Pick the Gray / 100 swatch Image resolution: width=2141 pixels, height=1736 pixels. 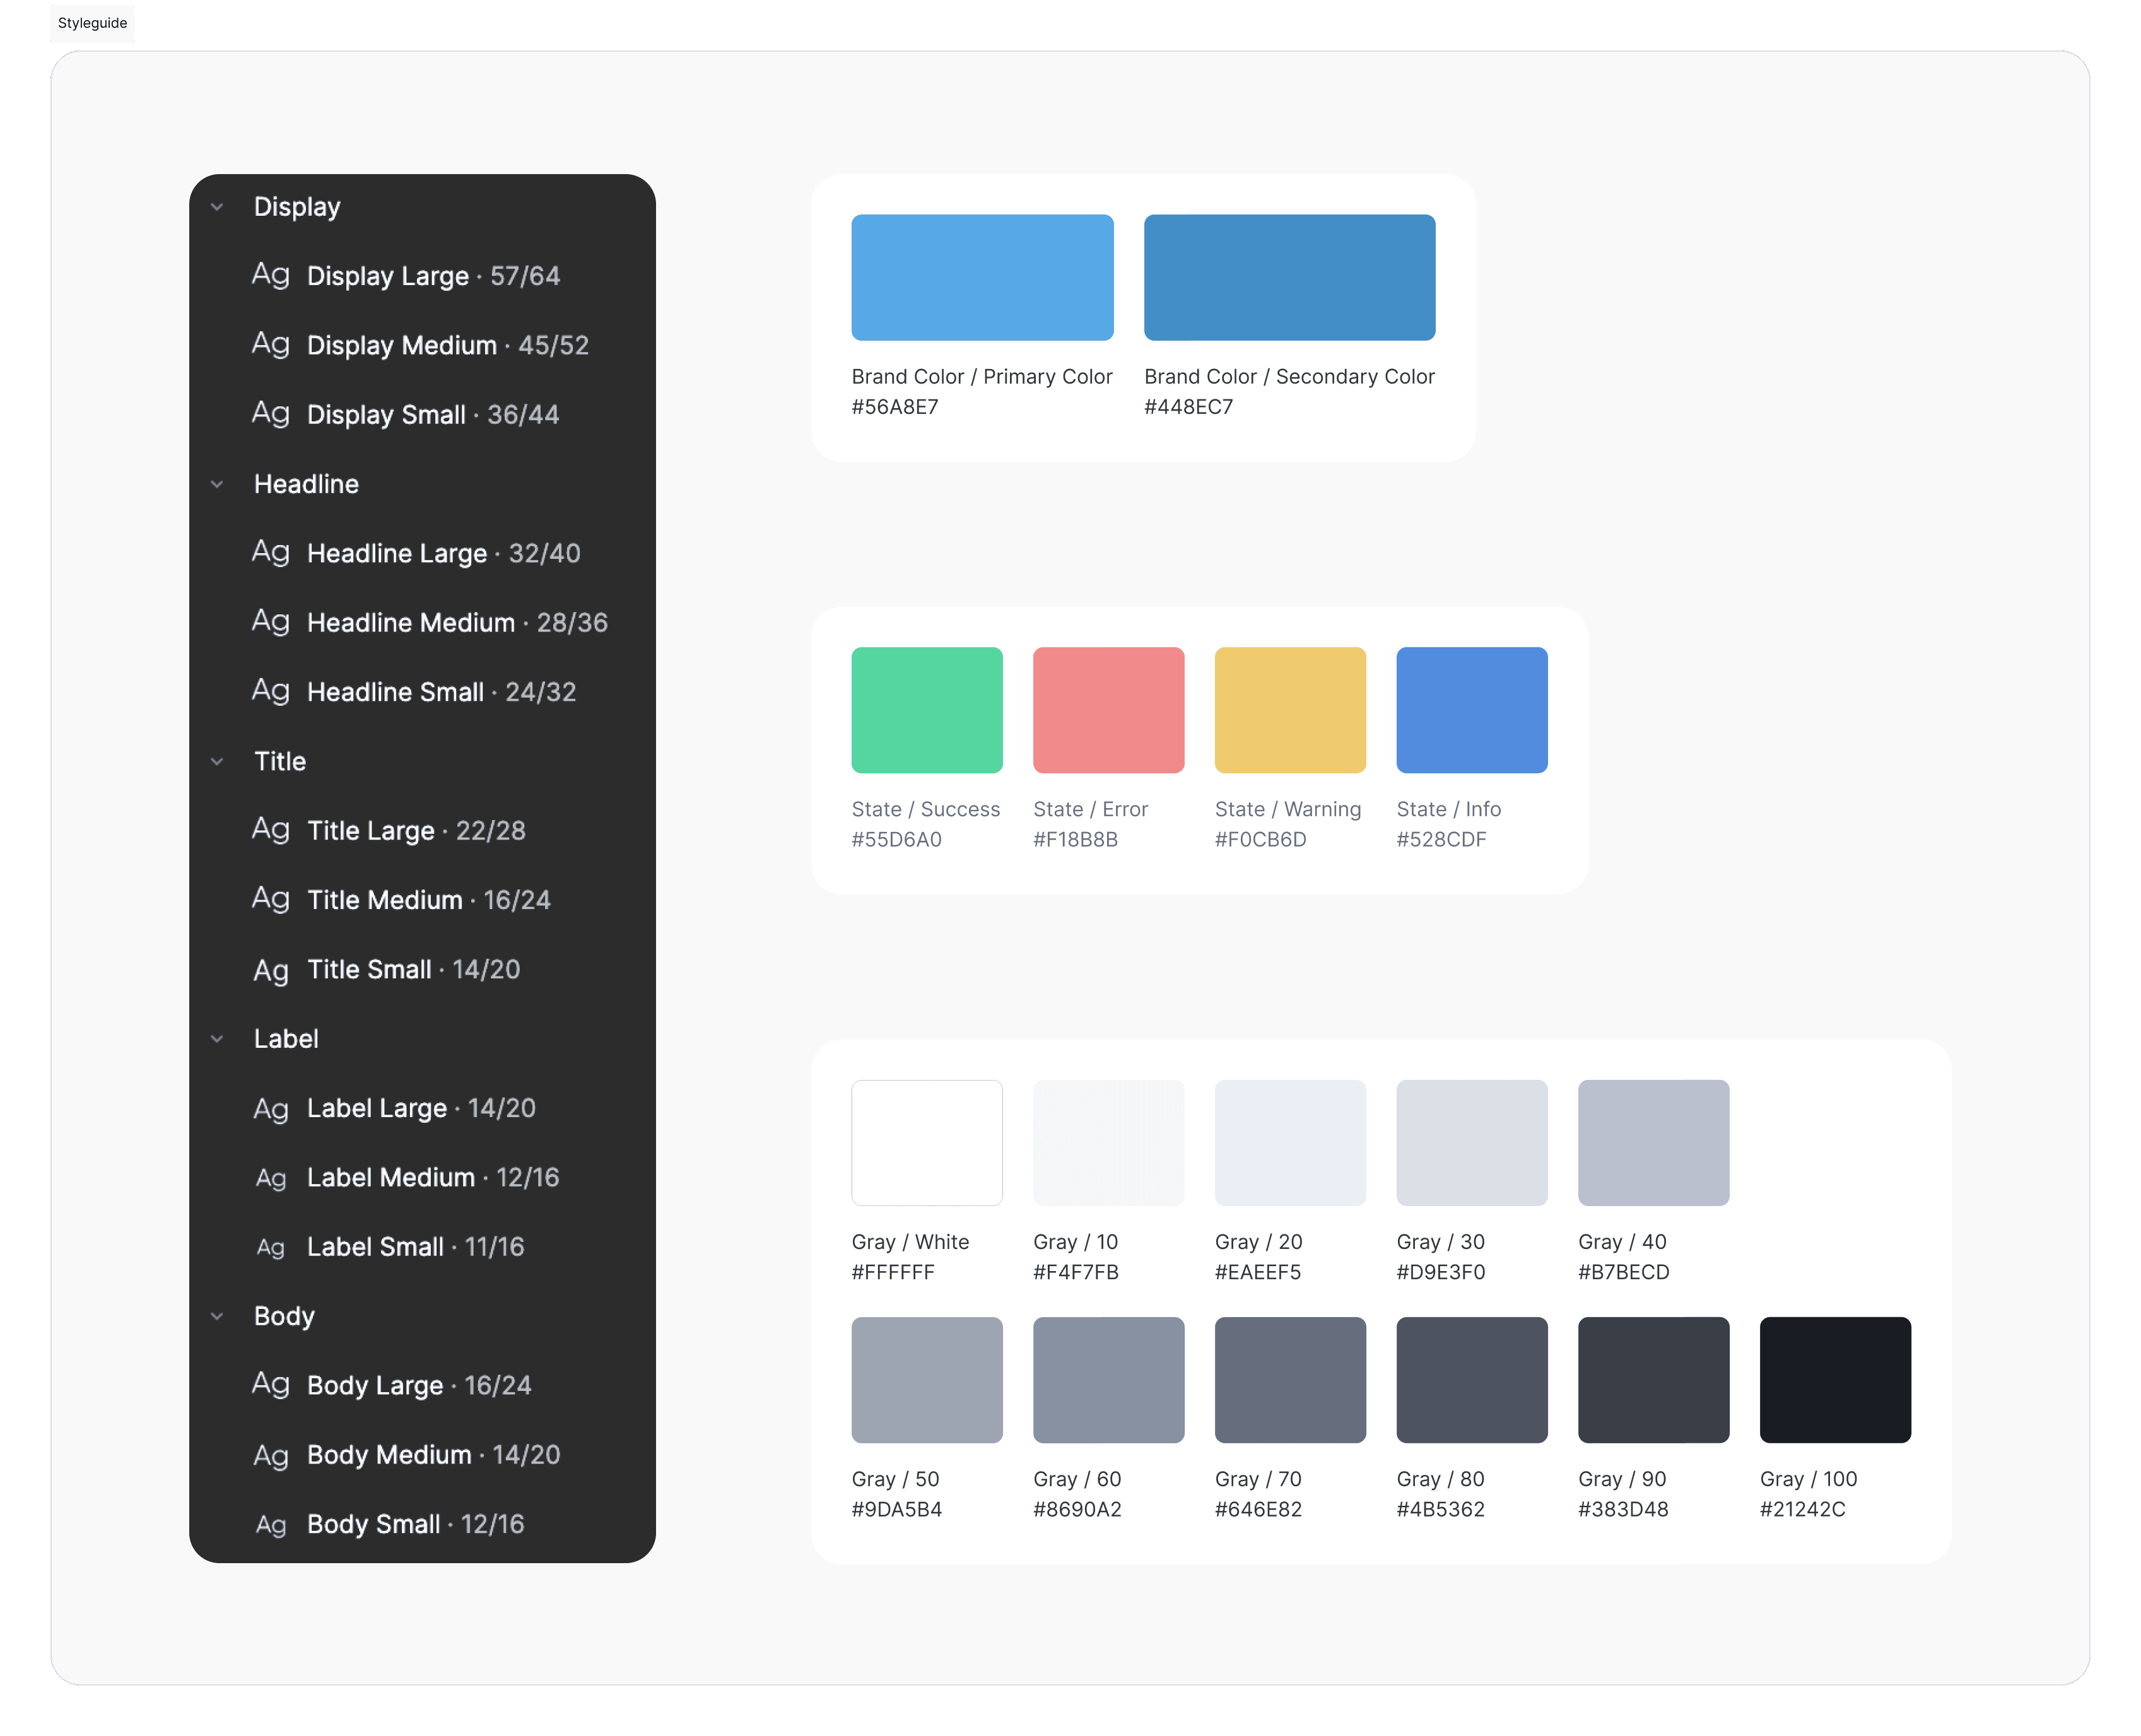point(1834,1379)
